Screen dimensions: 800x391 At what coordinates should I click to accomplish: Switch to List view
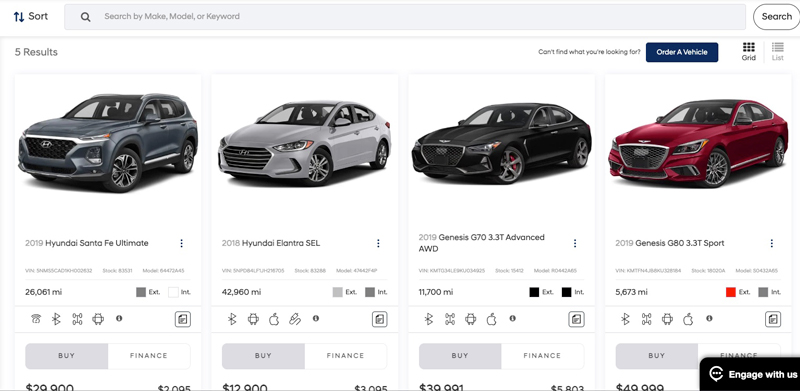click(x=778, y=52)
